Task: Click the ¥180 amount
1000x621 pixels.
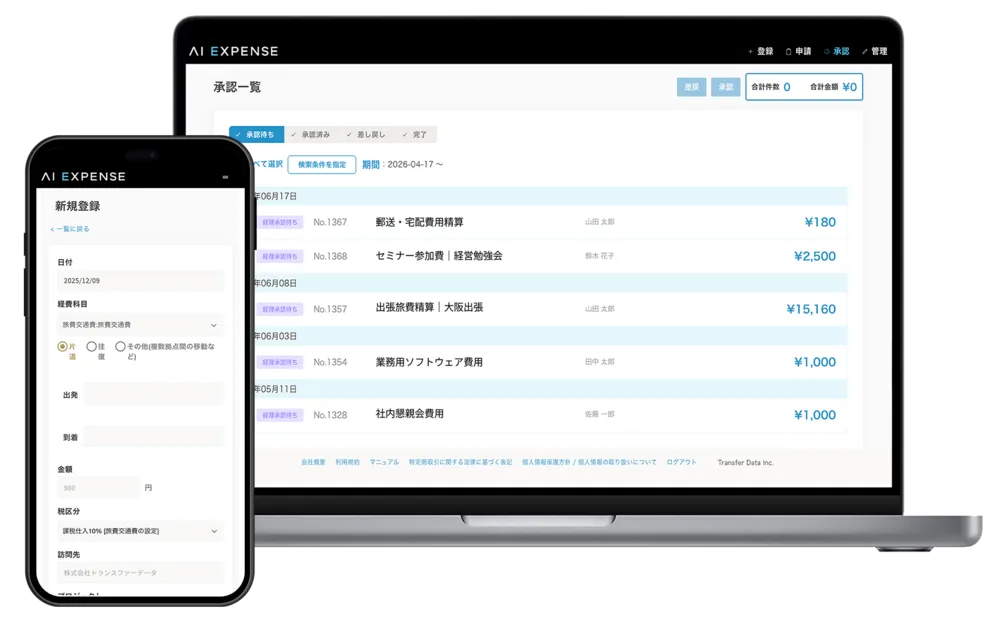Action: [x=820, y=222]
